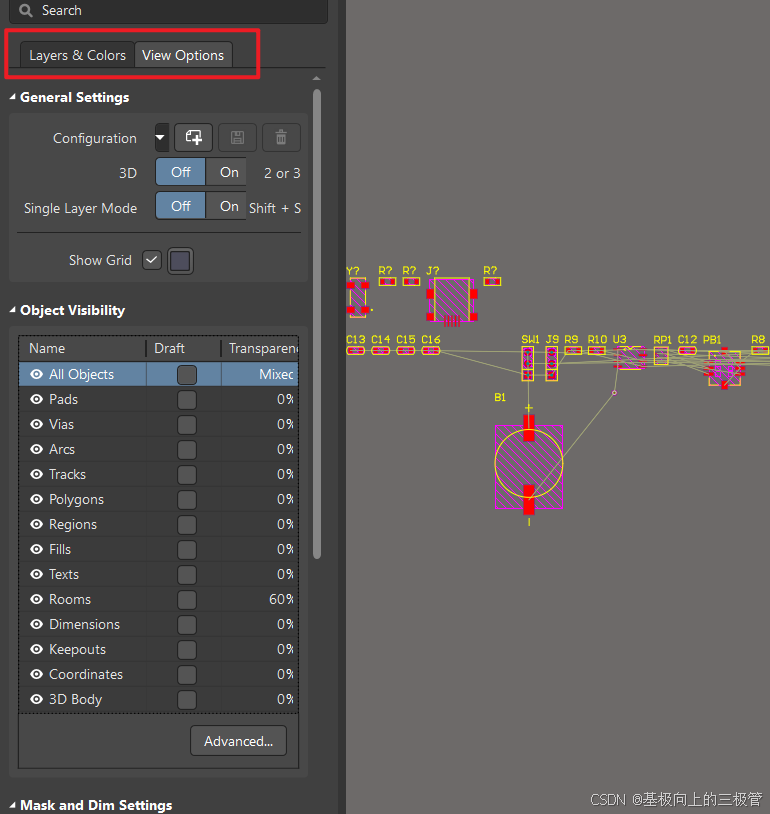The height and width of the screenshot is (814, 770).
Task: Click the Draft column header
Action: click(x=184, y=348)
